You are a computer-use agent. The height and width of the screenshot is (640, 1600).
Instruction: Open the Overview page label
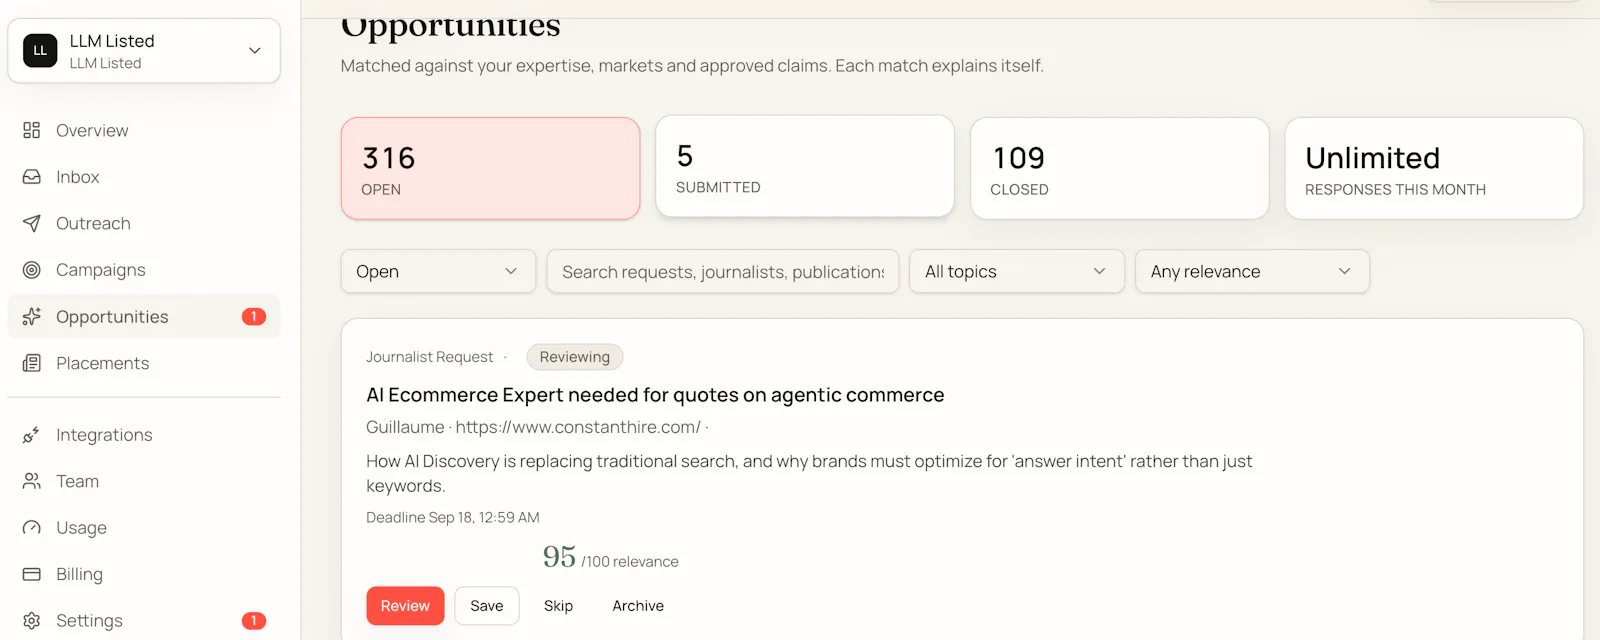pos(92,130)
